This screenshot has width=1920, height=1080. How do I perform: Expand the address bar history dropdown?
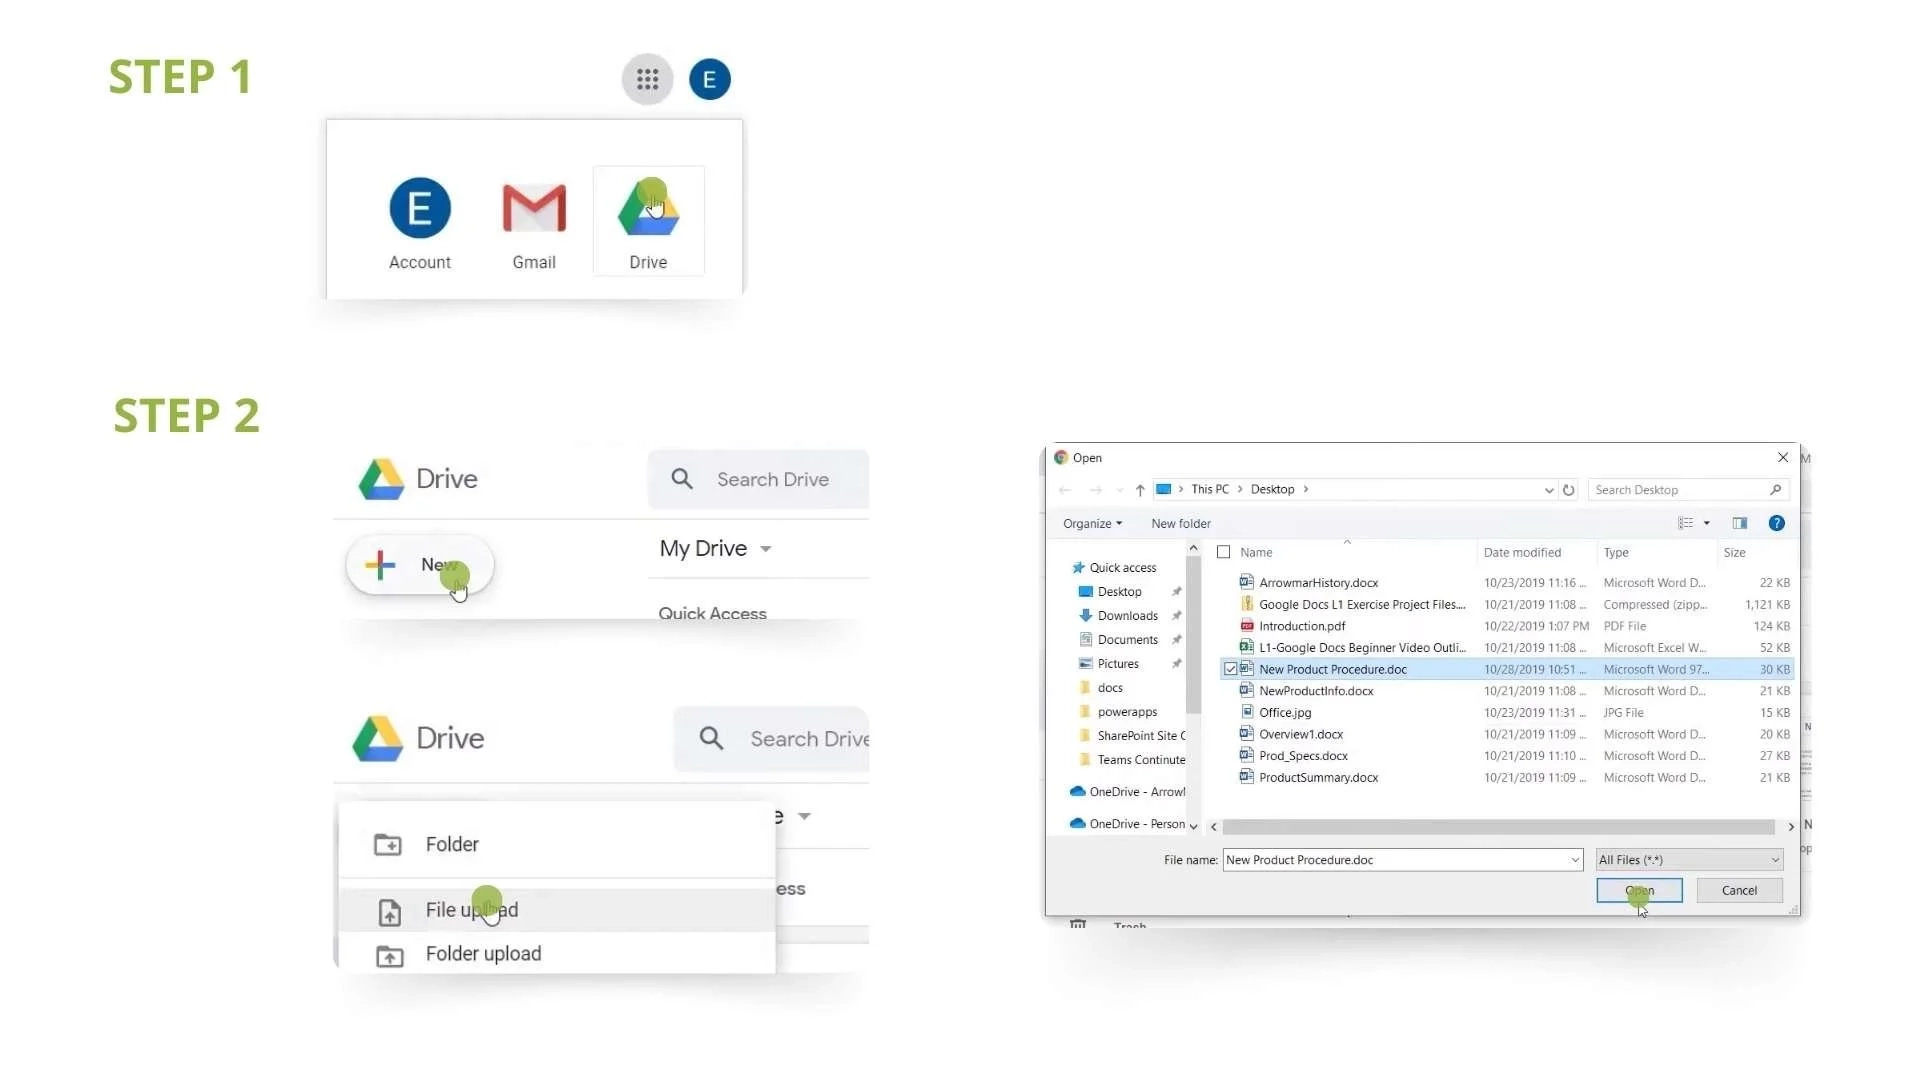1549,490
